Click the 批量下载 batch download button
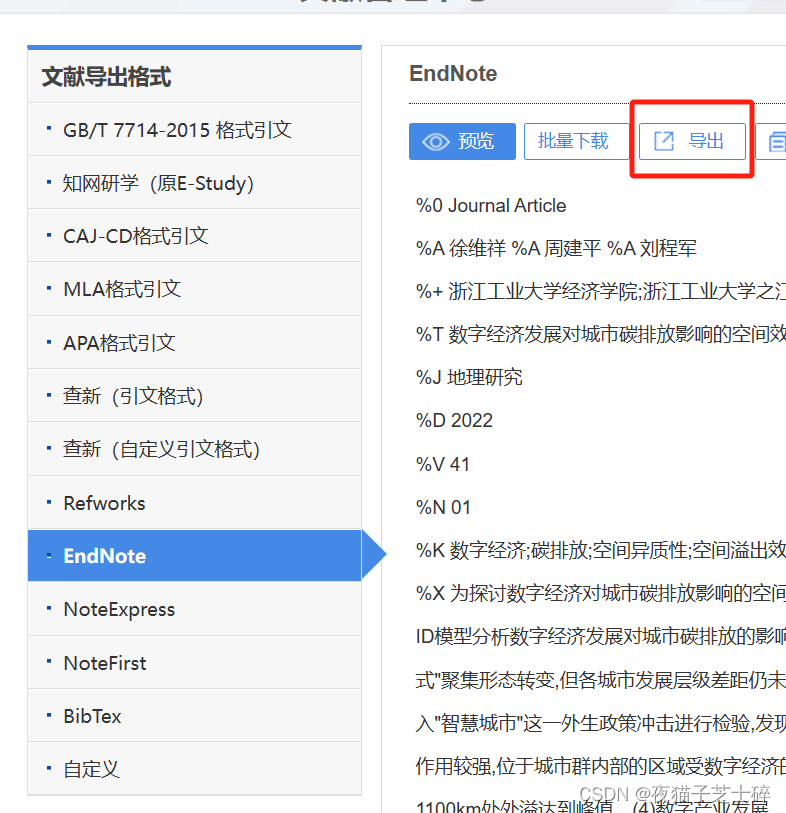 576,142
